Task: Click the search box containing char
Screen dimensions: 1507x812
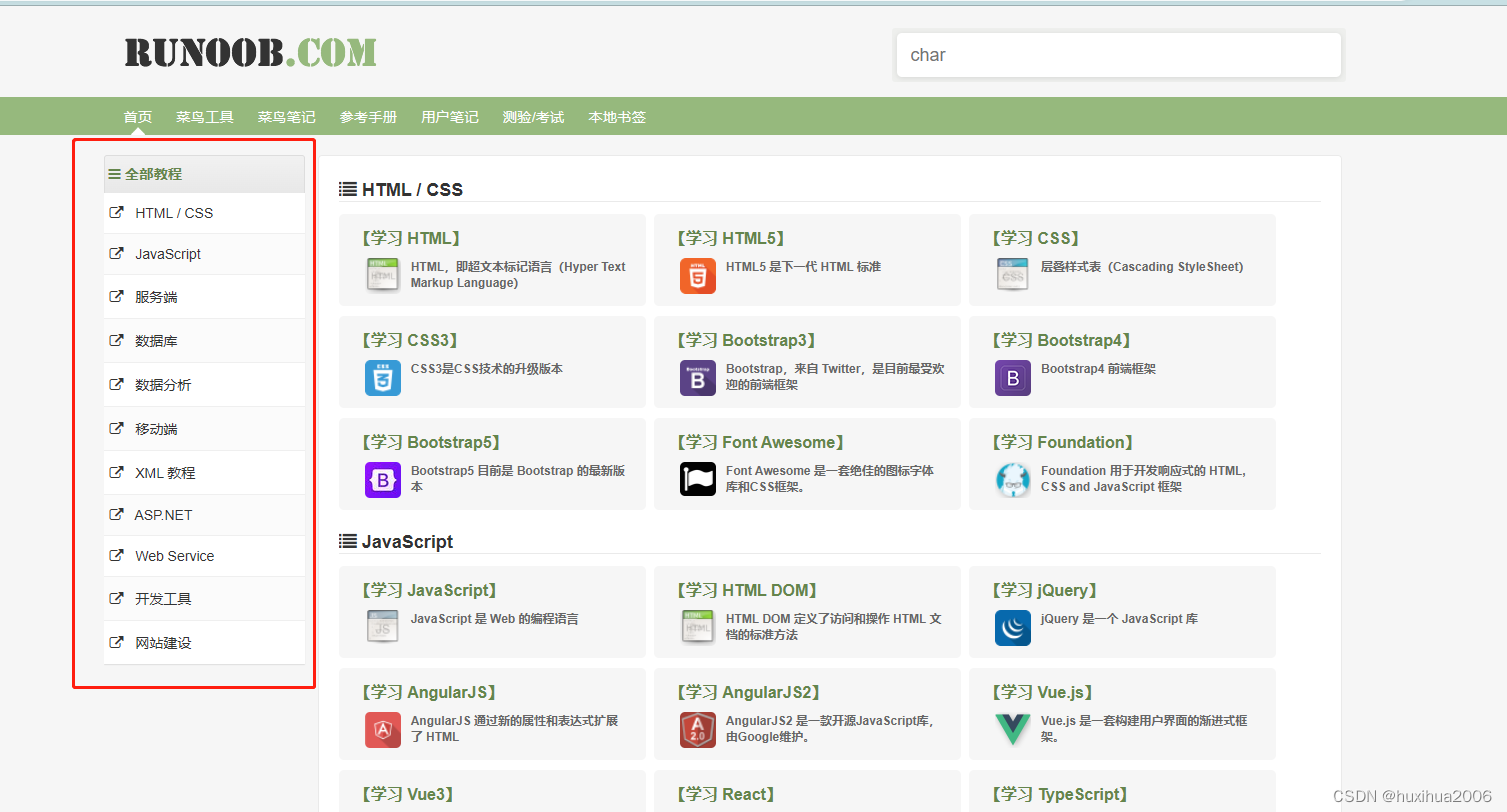Action: pos(1119,55)
